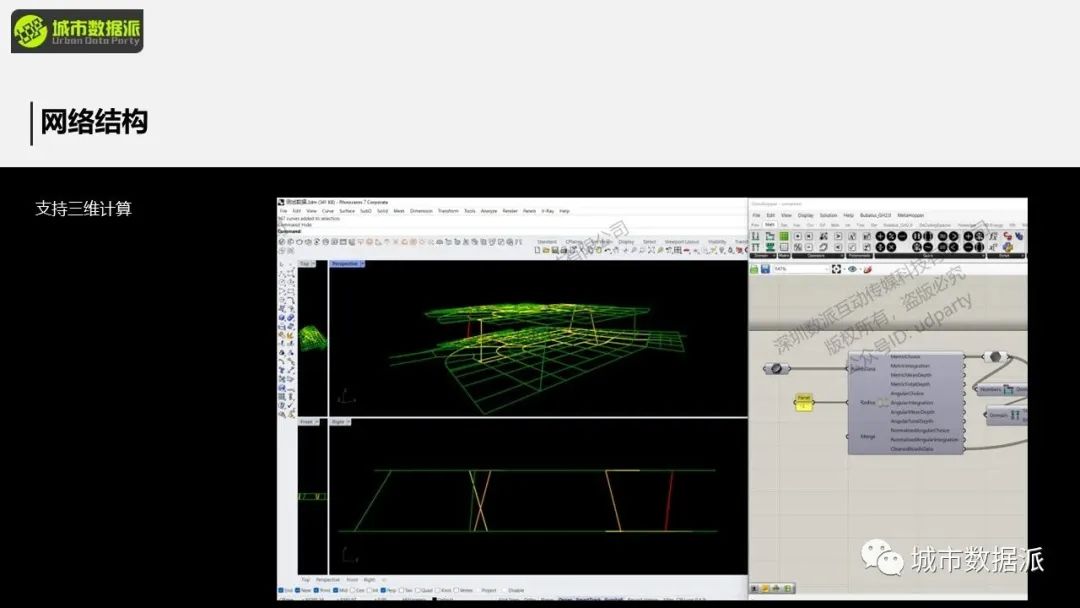Open the Rhino File menu
The image size is (1080, 608).
(x=283, y=211)
